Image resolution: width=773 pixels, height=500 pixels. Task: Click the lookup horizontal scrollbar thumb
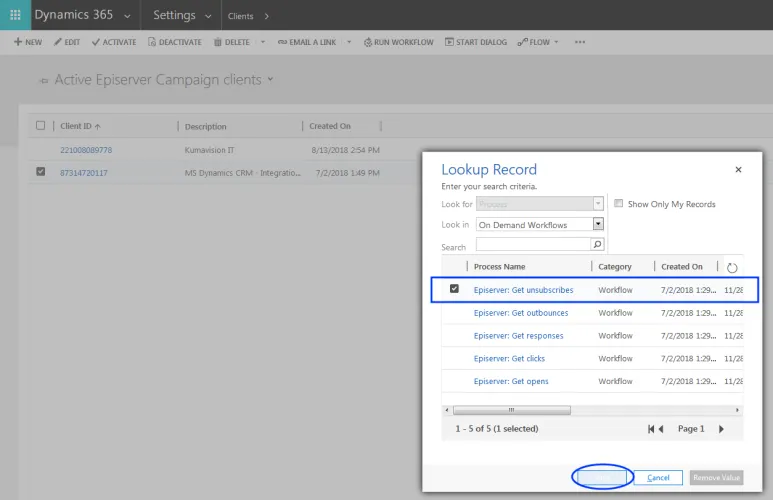coord(512,410)
